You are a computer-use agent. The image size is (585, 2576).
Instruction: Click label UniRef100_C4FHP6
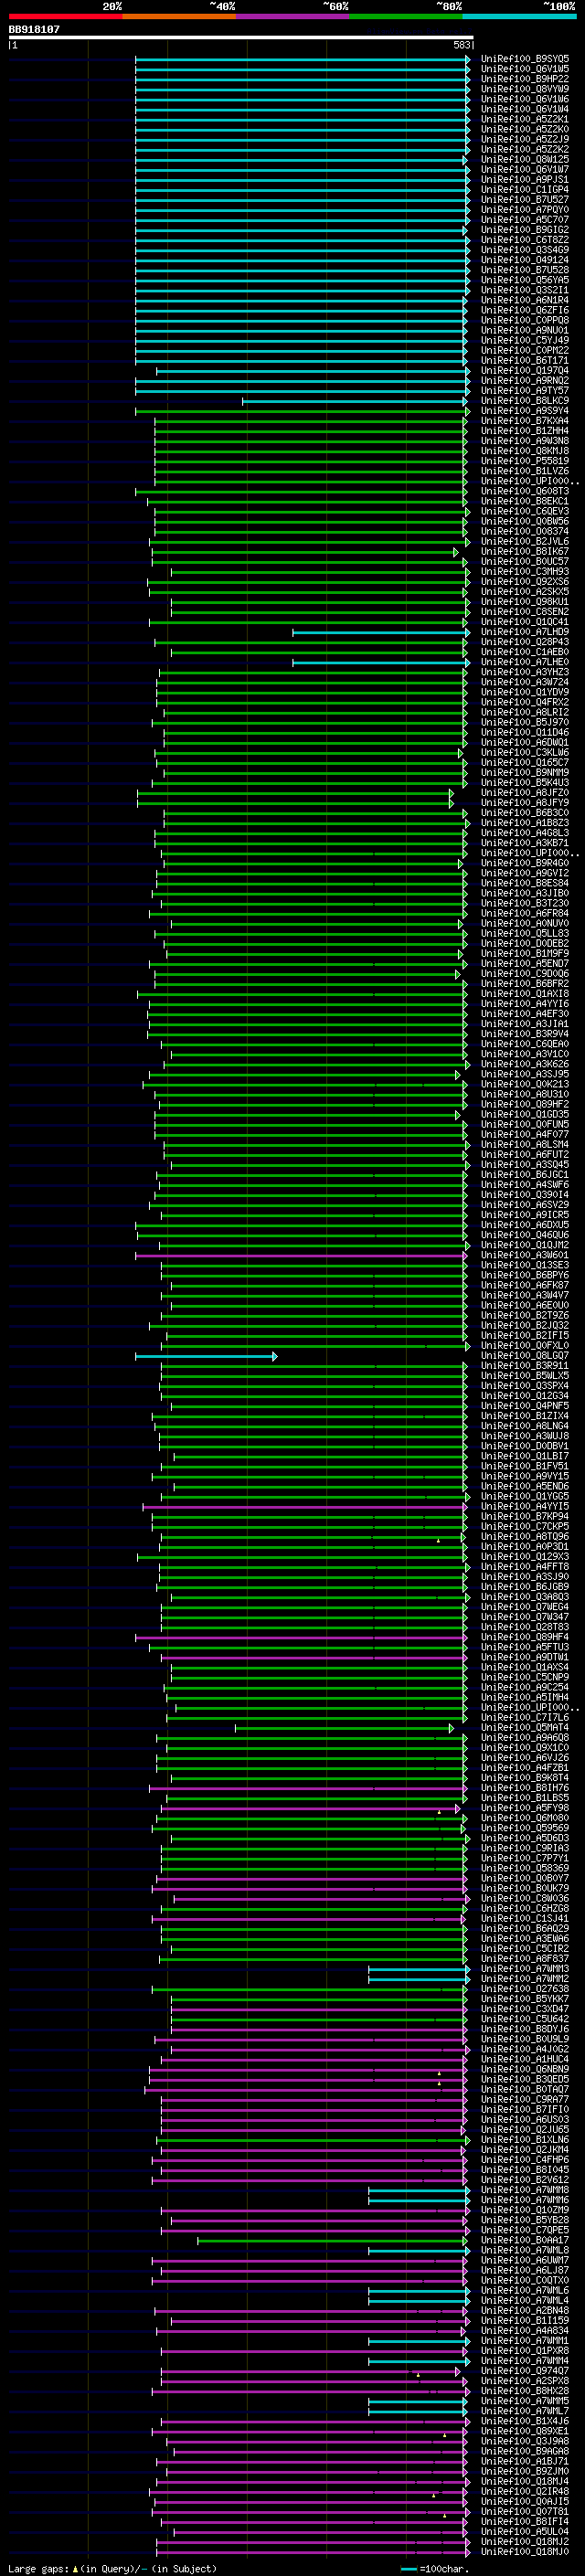[525, 2159]
